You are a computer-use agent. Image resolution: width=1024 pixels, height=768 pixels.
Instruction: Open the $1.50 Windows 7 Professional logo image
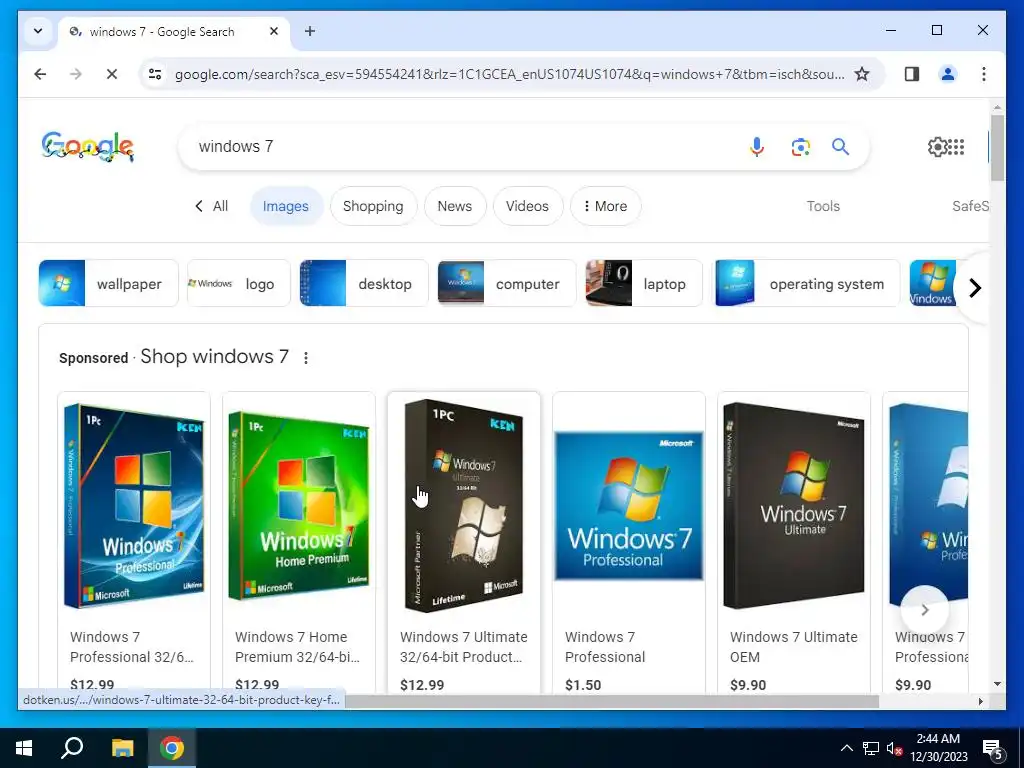pyautogui.click(x=629, y=505)
